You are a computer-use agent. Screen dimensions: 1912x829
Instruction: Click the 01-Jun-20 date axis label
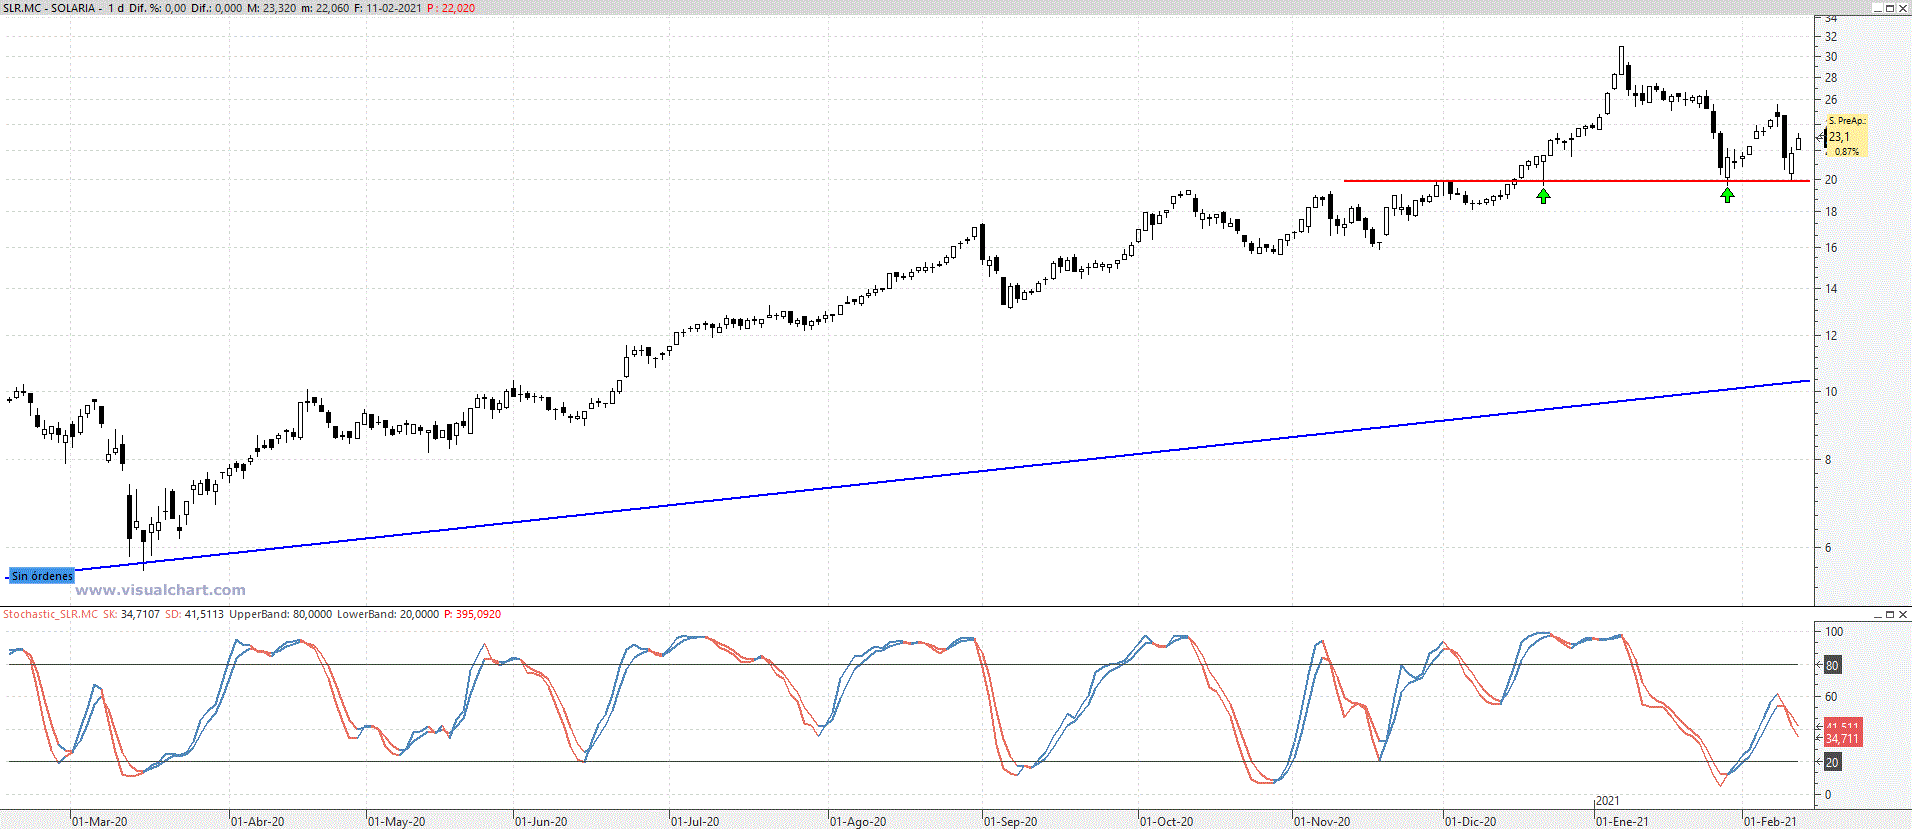[x=541, y=822]
